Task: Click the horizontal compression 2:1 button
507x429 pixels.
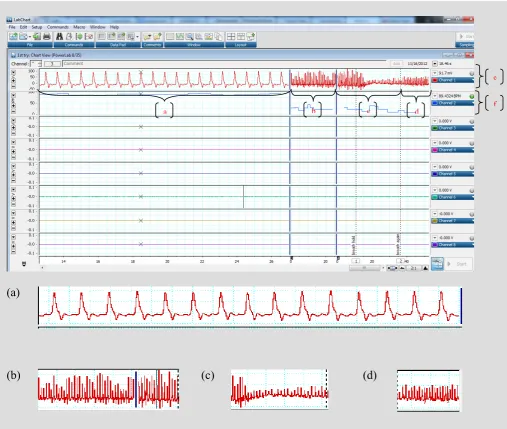Action: [413, 268]
